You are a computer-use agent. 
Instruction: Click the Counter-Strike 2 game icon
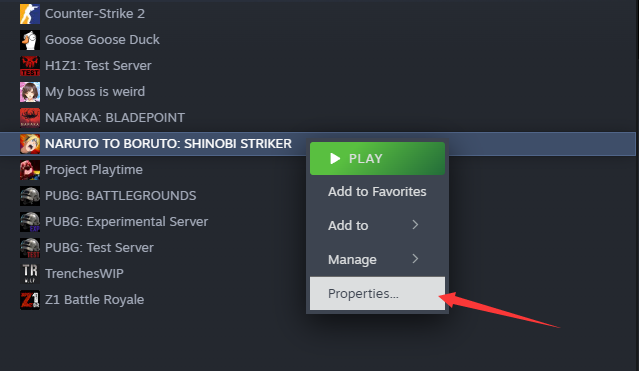click(30, 14)
